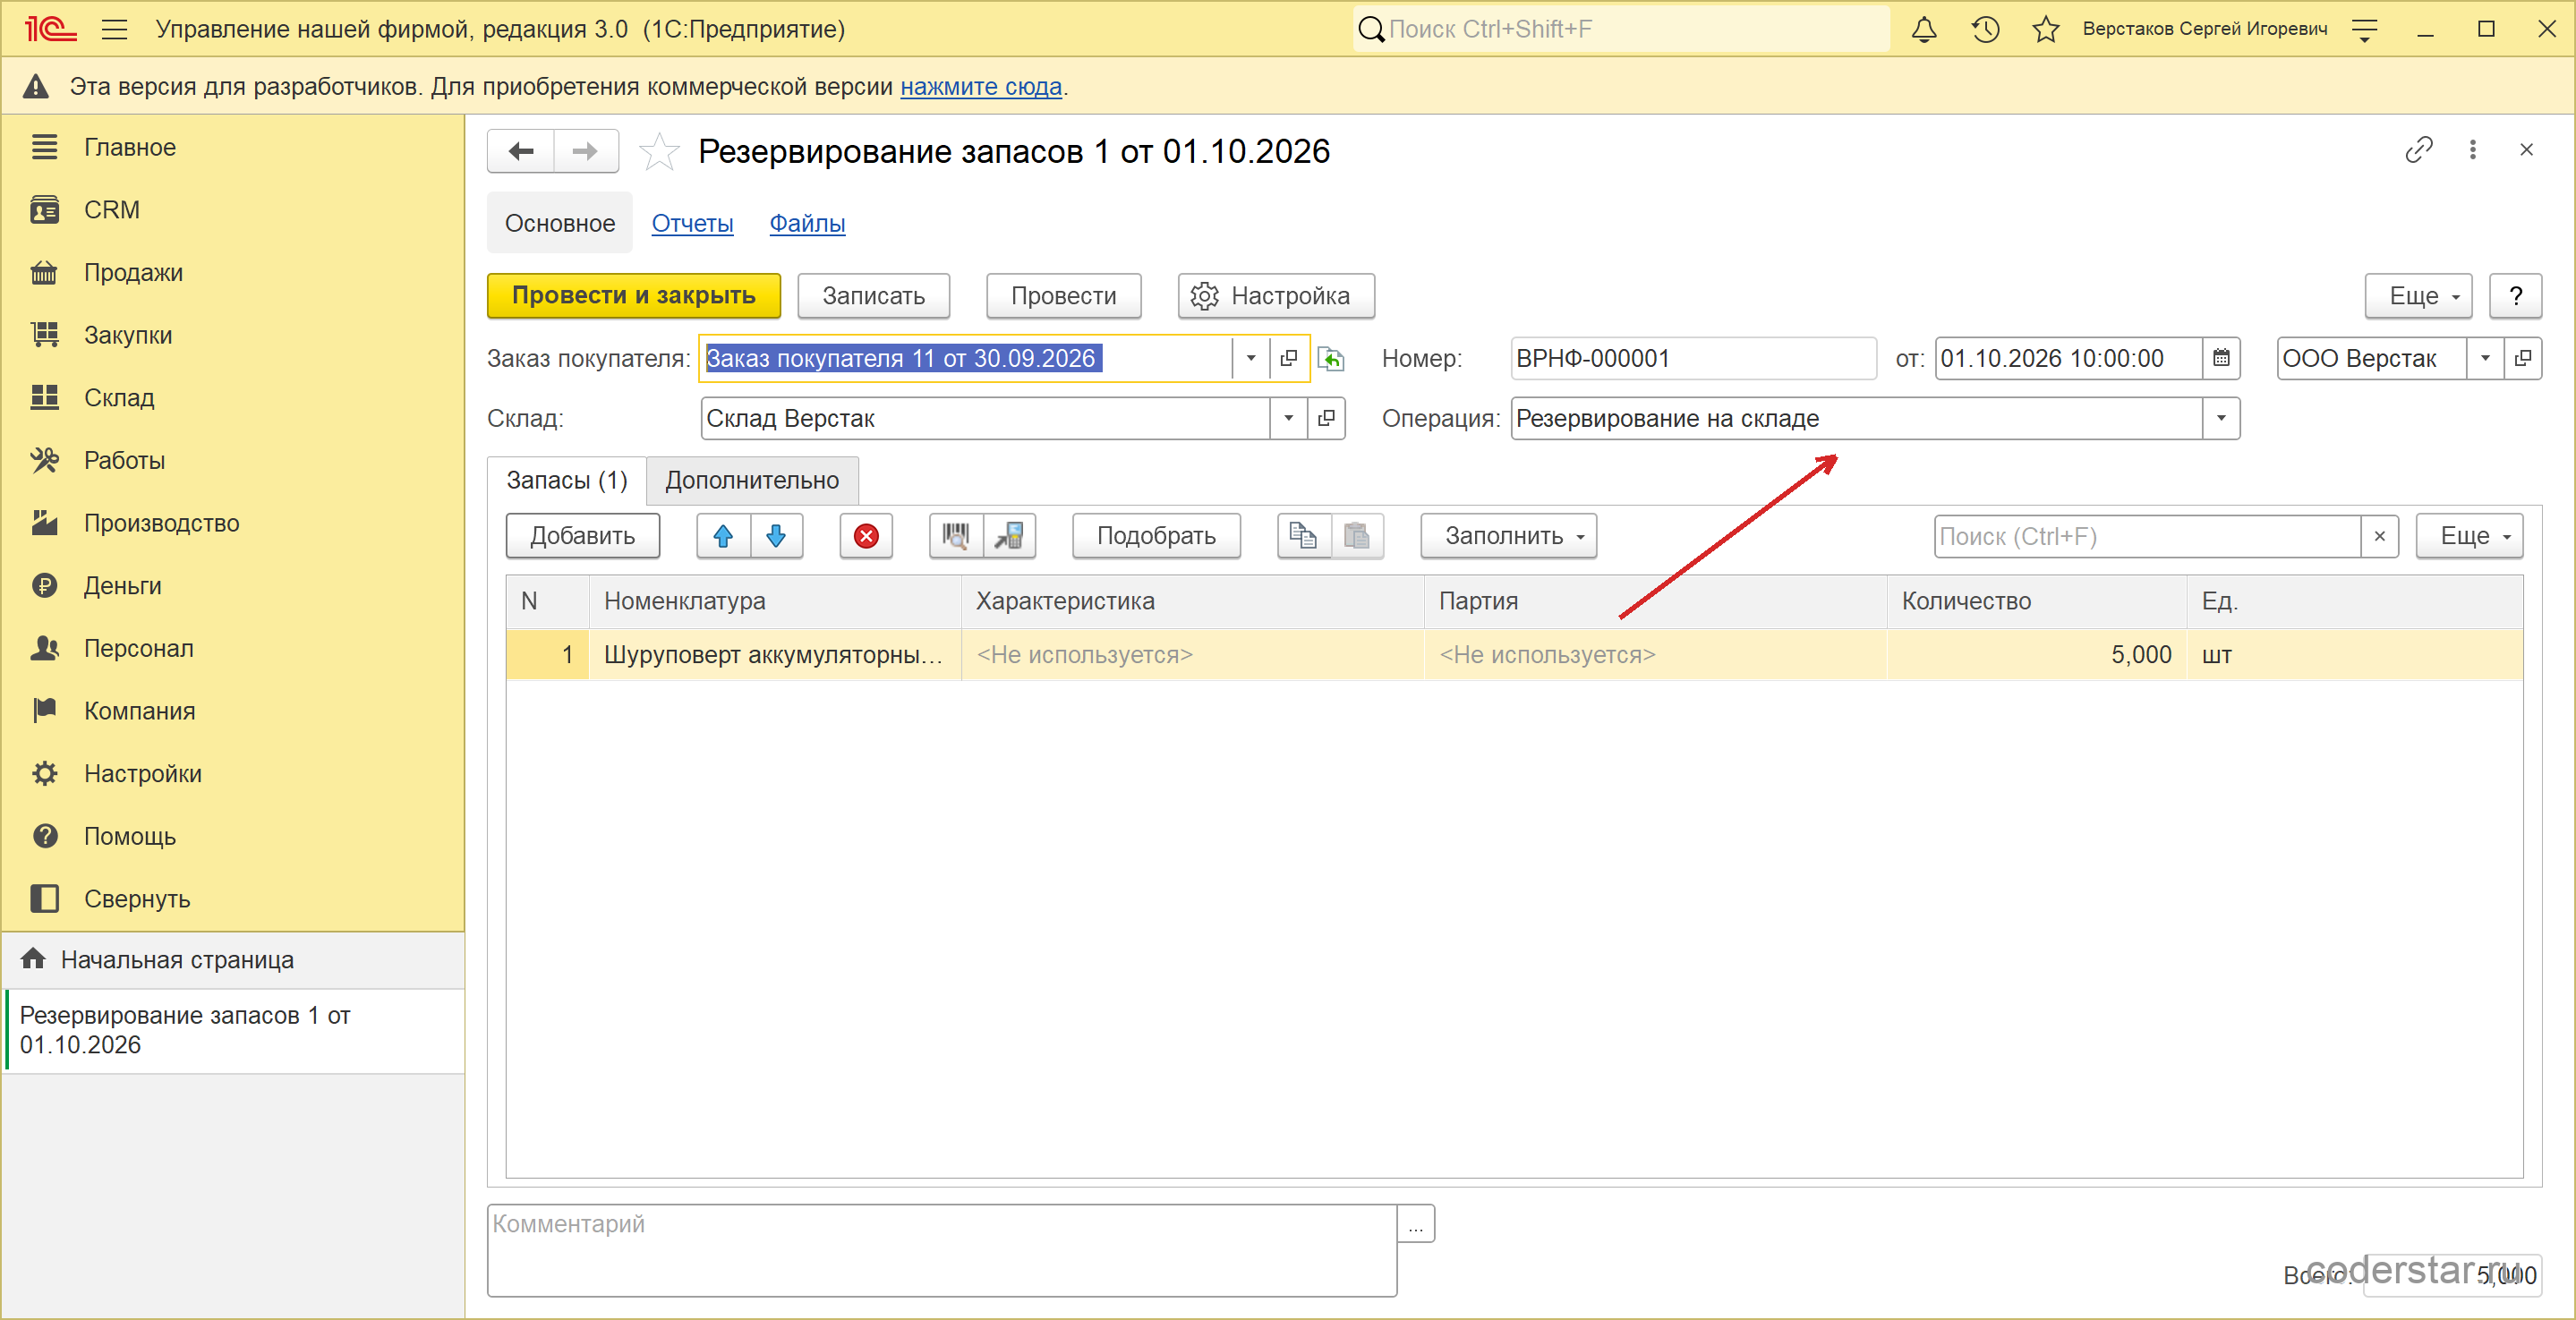Open Настройка gear button

pos(1275,296)
